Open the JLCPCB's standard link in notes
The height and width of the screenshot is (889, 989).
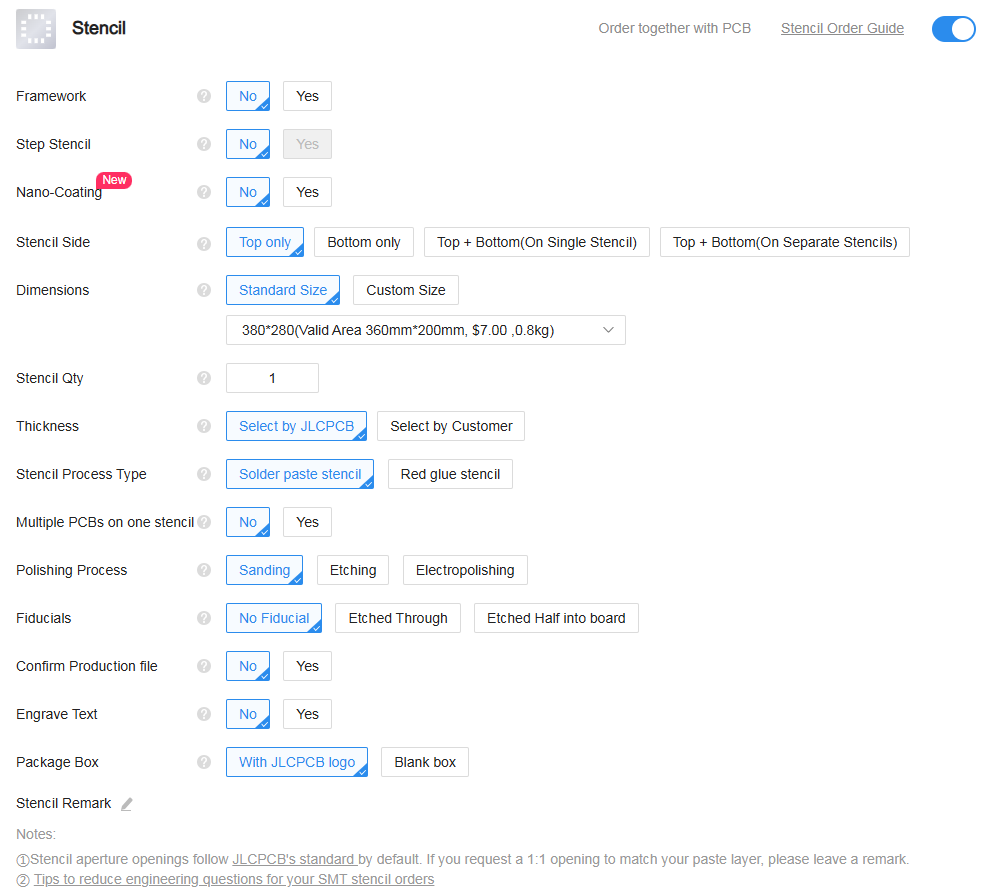(x=294, y=859)
